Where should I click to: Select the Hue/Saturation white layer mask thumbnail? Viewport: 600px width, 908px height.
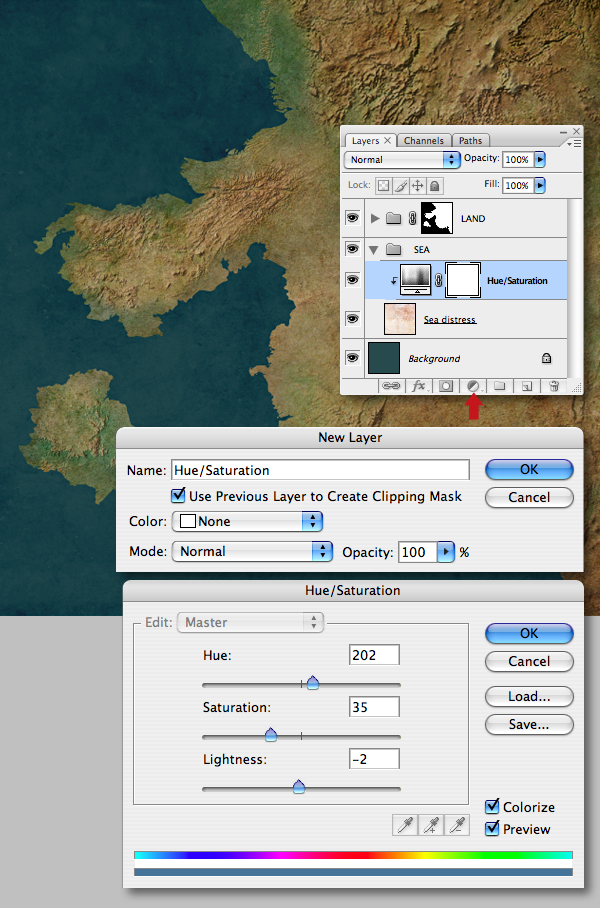coord(463,280)
